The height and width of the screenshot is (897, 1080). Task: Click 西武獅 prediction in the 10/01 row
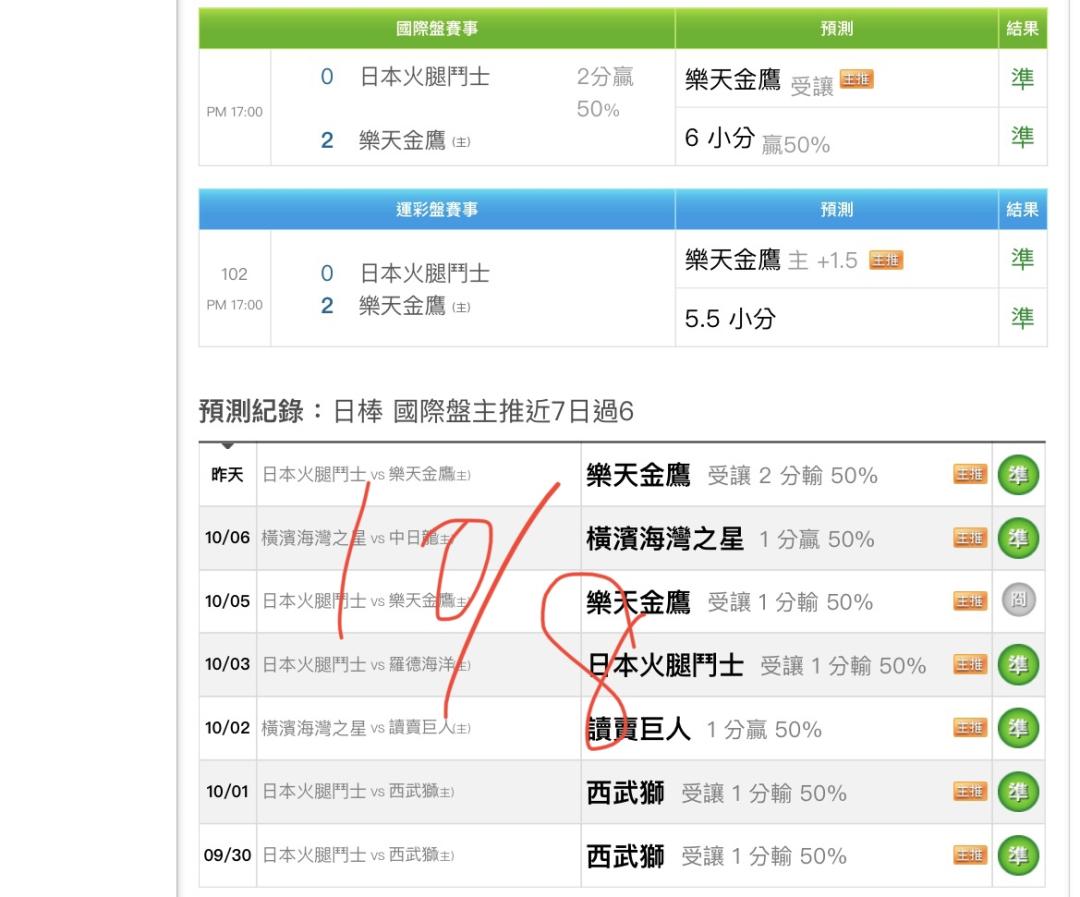click(716, 793)
